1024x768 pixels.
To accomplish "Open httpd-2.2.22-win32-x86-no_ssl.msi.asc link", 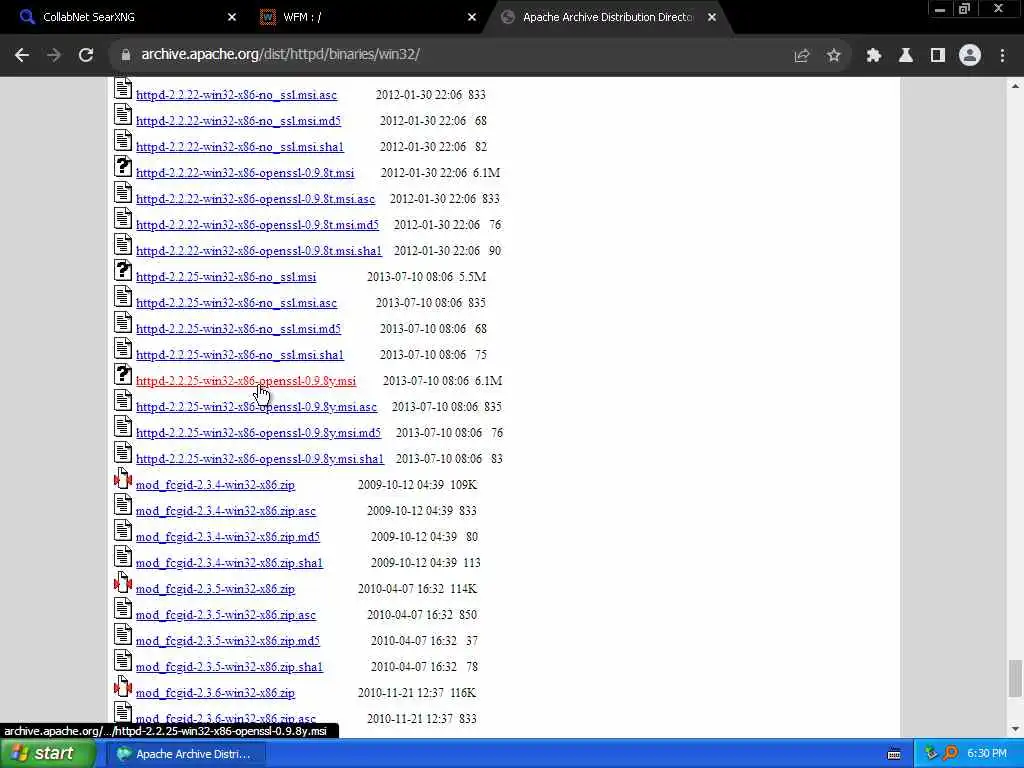I will (x=236, y=95).
